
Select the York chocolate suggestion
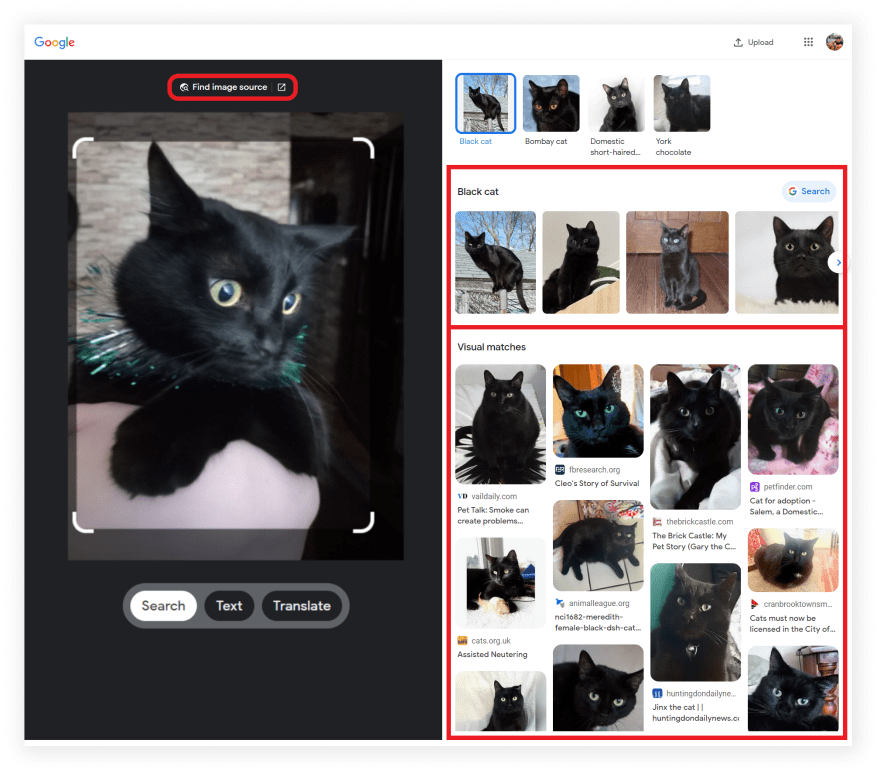pos(683,103)
